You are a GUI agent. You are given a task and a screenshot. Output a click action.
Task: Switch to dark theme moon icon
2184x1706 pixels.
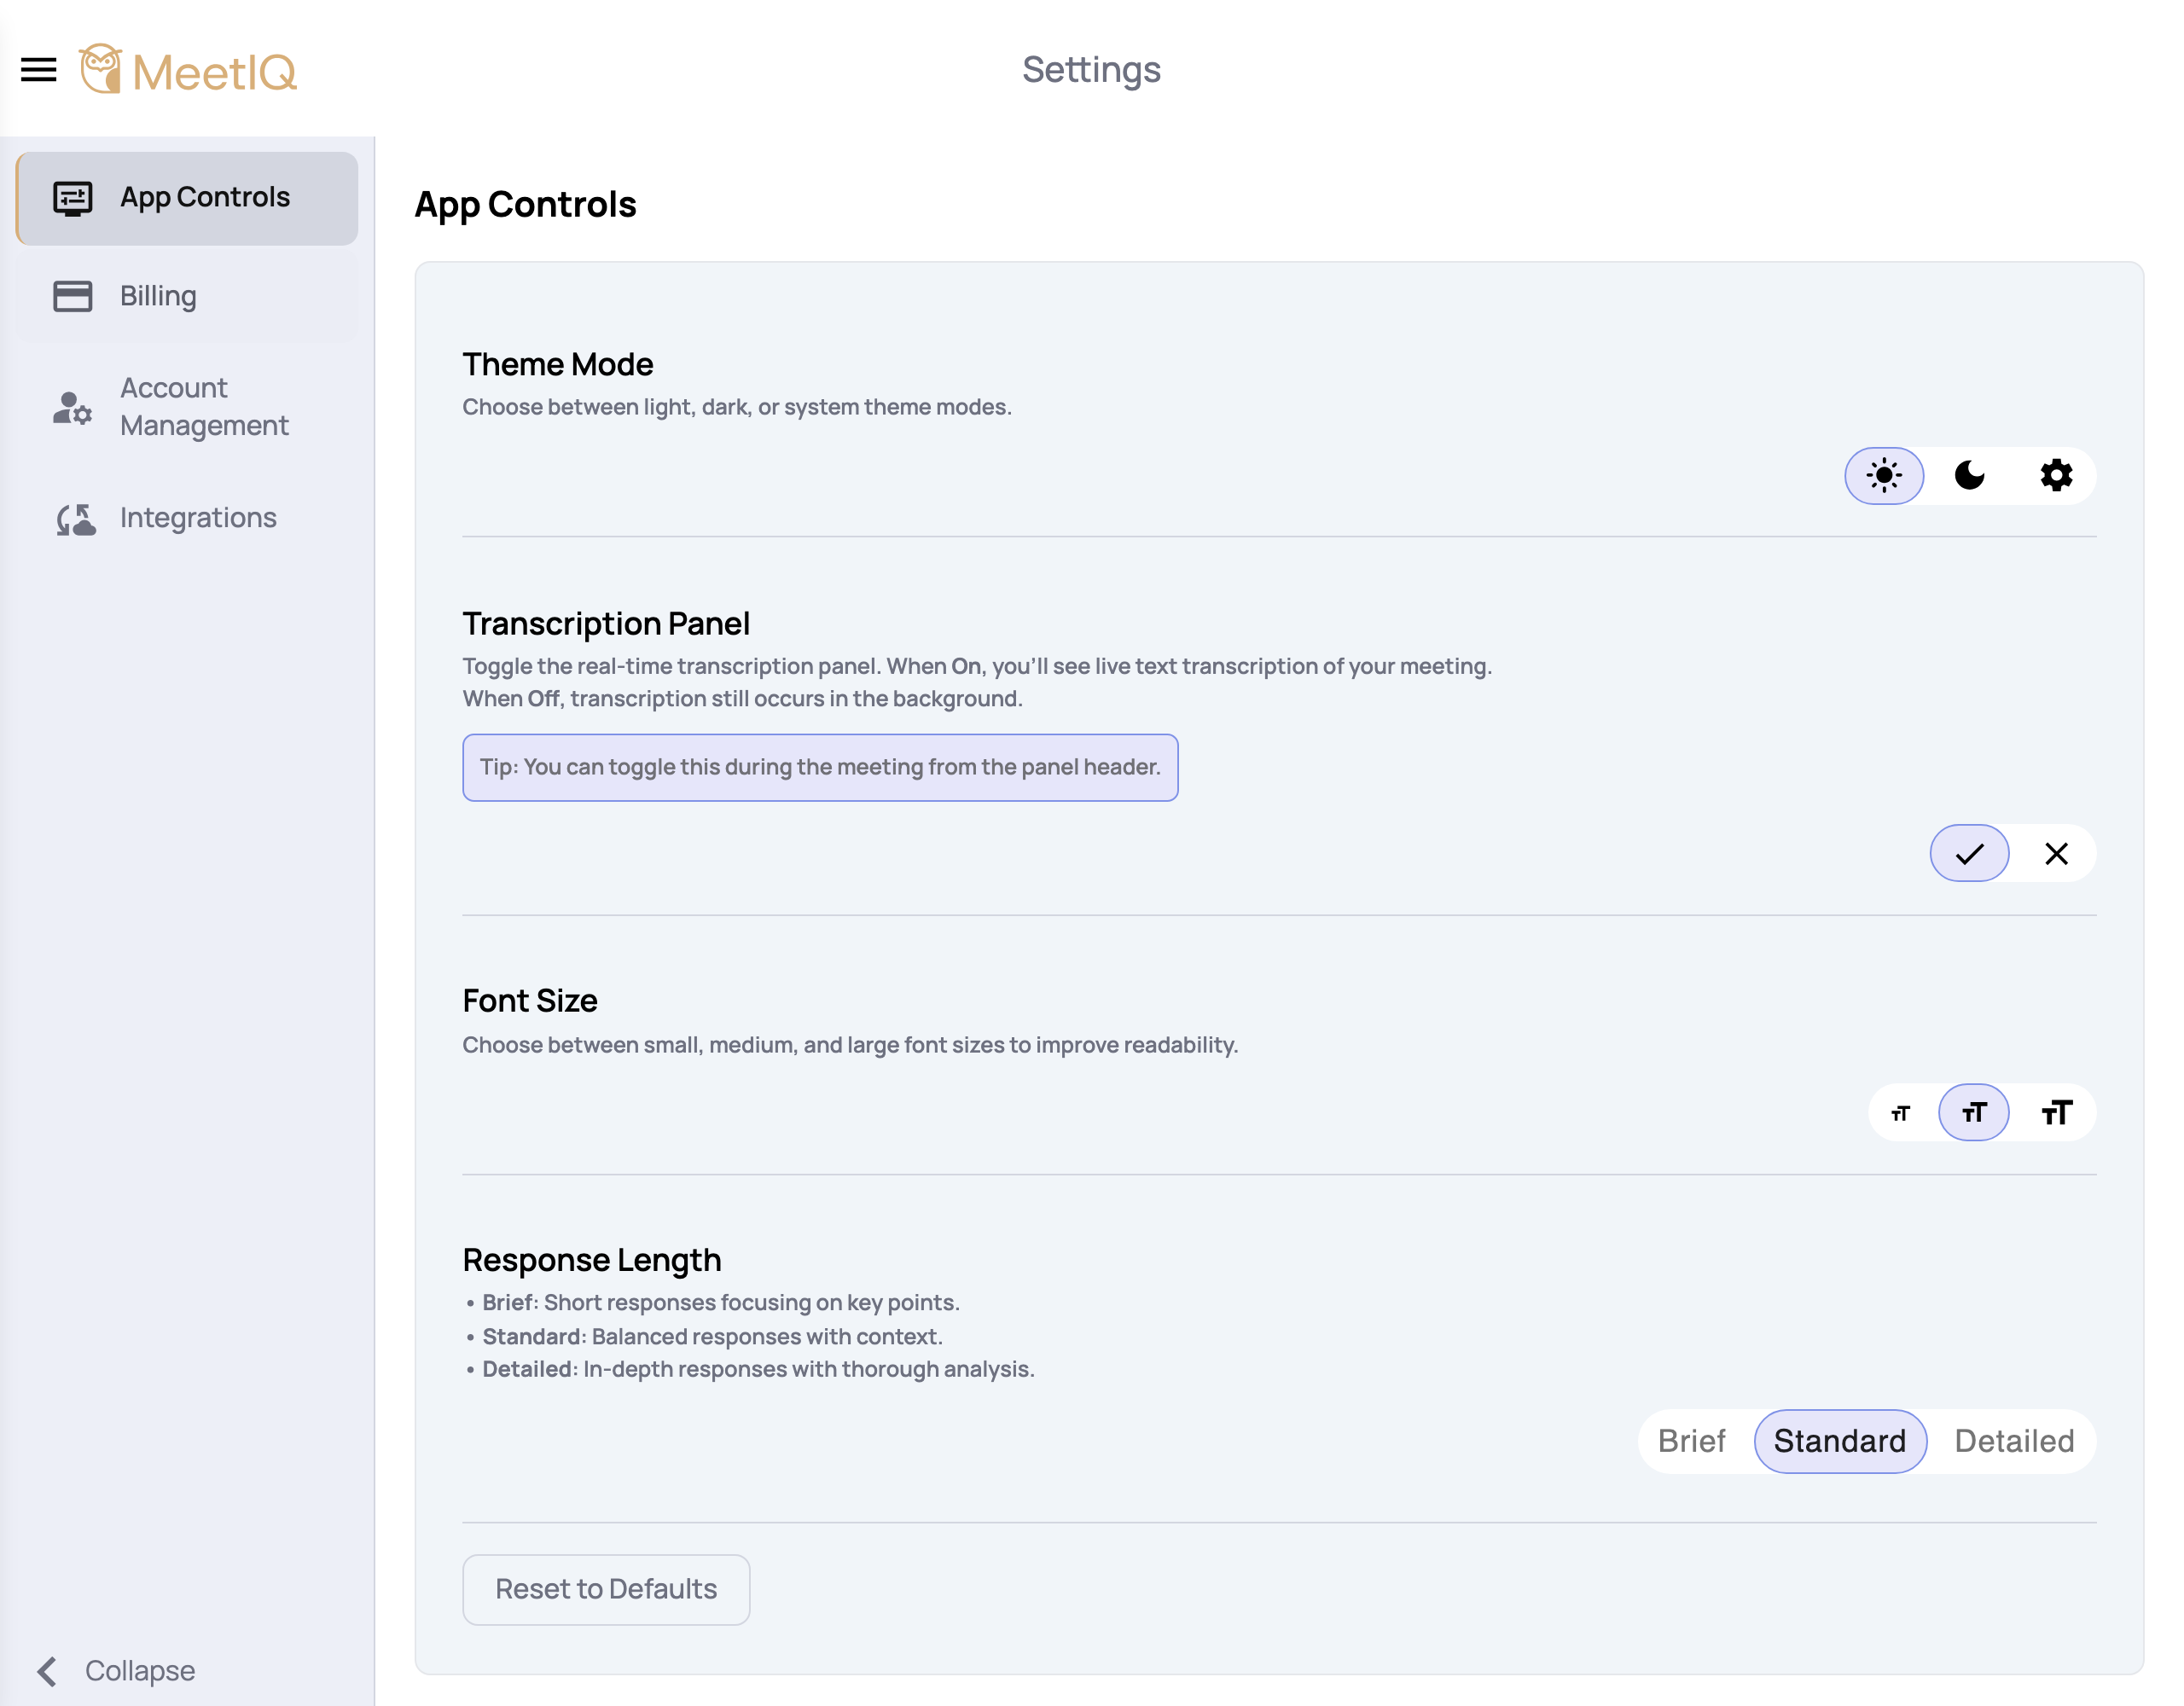(x=1969, y=475)
